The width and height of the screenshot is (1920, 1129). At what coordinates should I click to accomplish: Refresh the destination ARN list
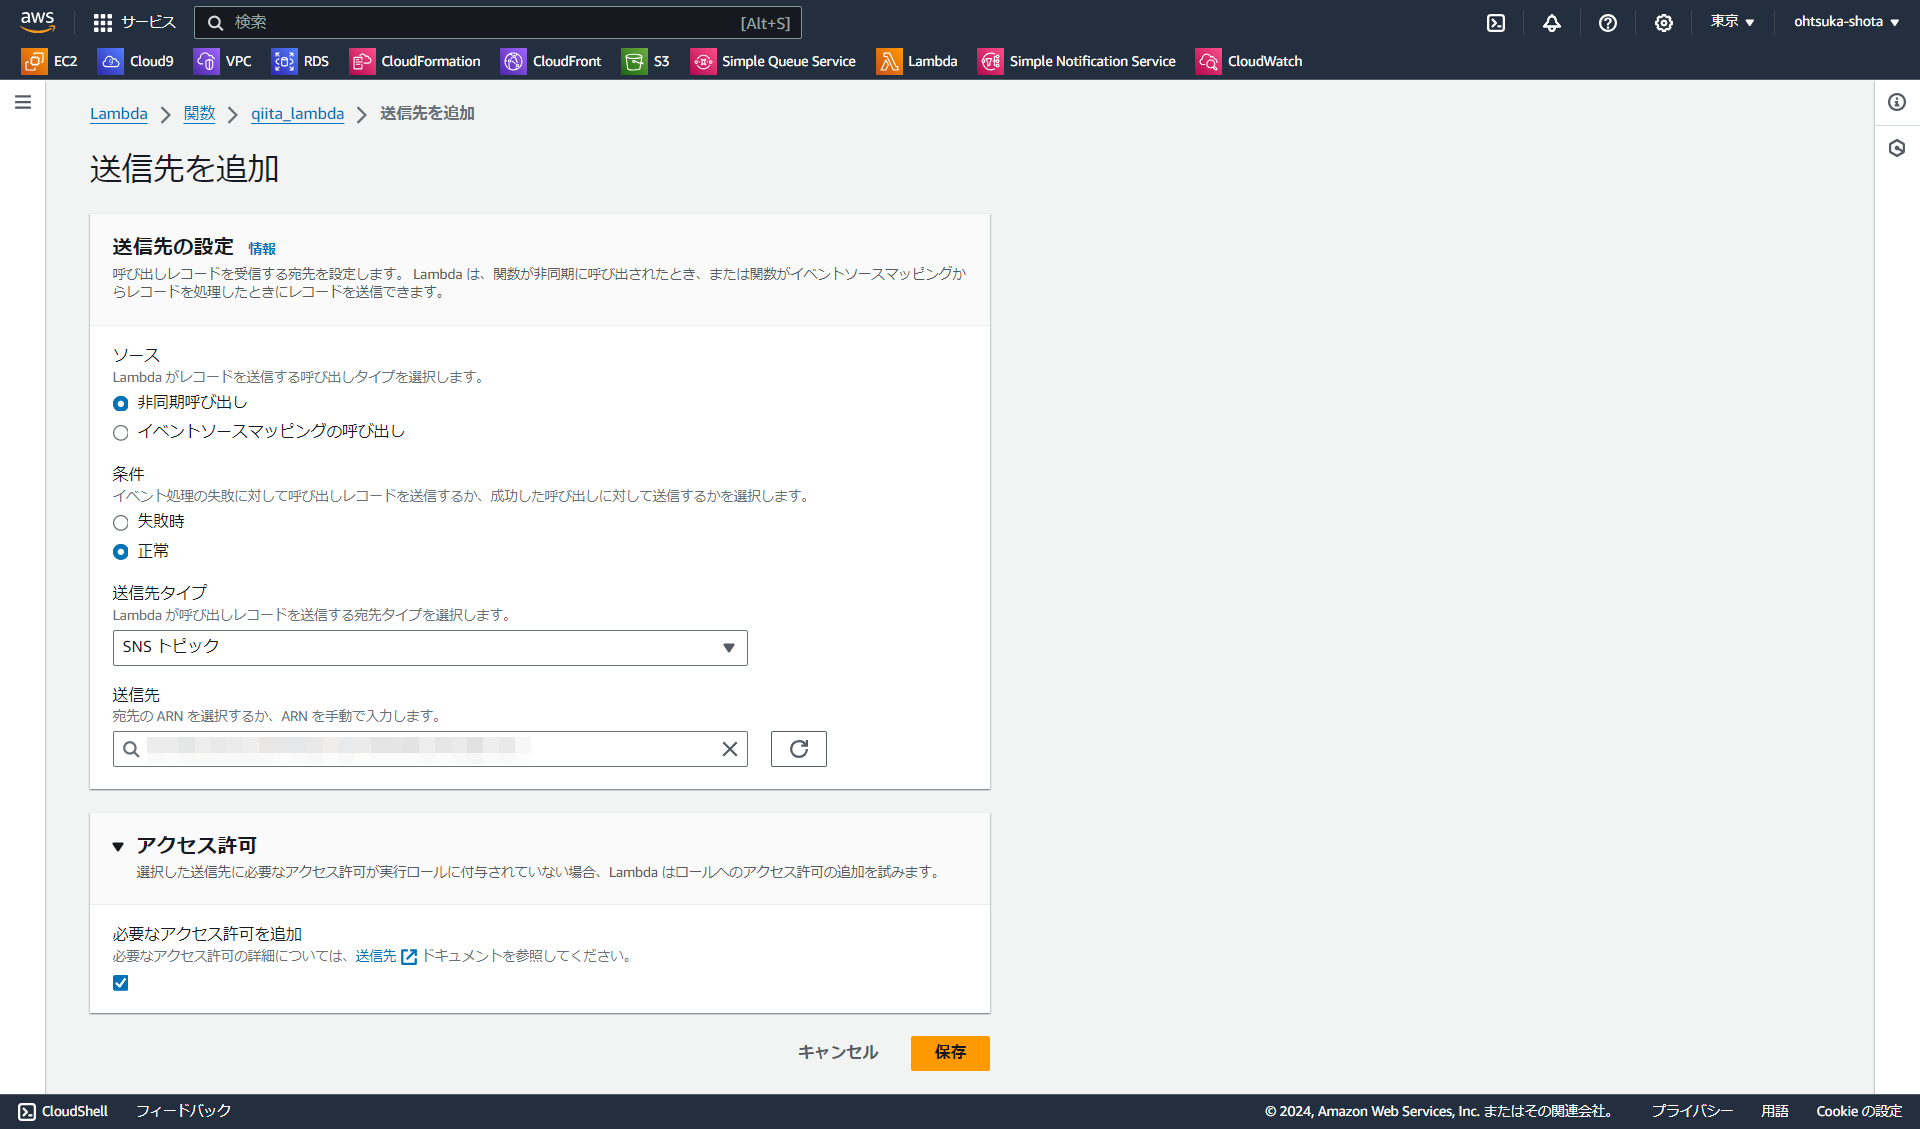pyautogui.click(x=798, y=748)
